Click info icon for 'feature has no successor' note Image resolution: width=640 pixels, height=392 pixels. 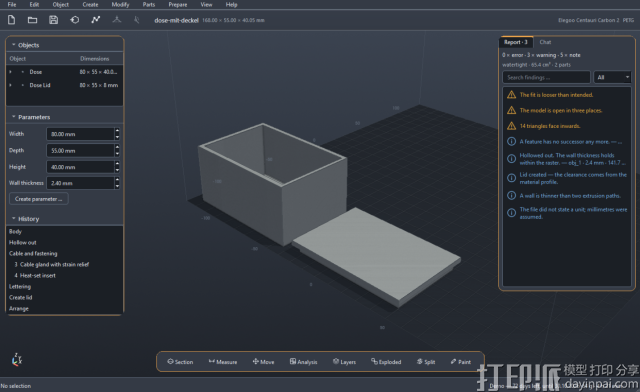tap(511, 142)
